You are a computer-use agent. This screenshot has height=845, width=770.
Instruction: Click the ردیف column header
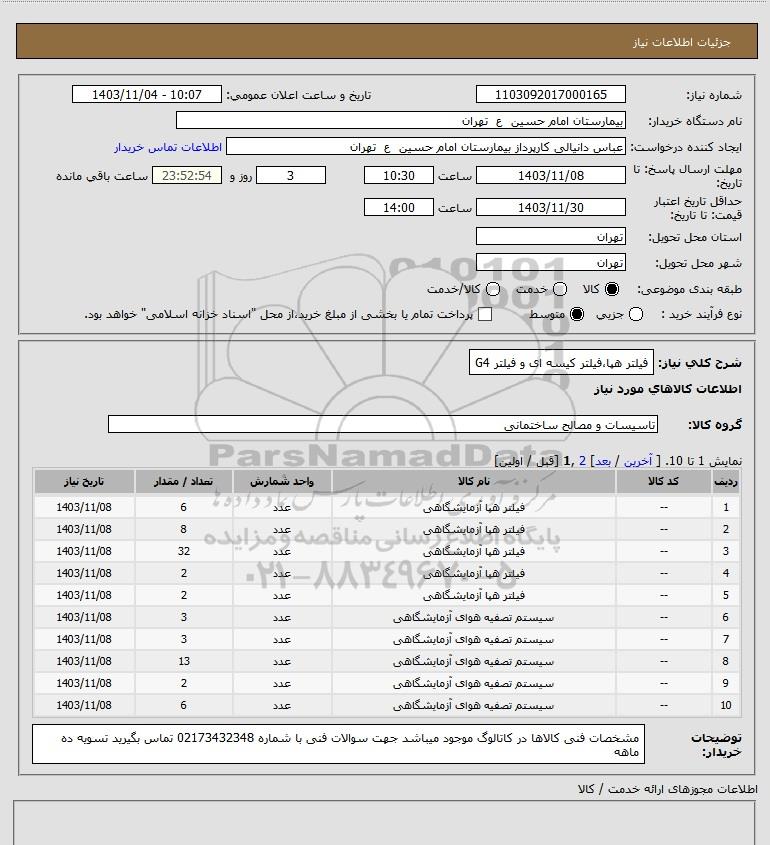pyautogui.click(x=726, y=481)
